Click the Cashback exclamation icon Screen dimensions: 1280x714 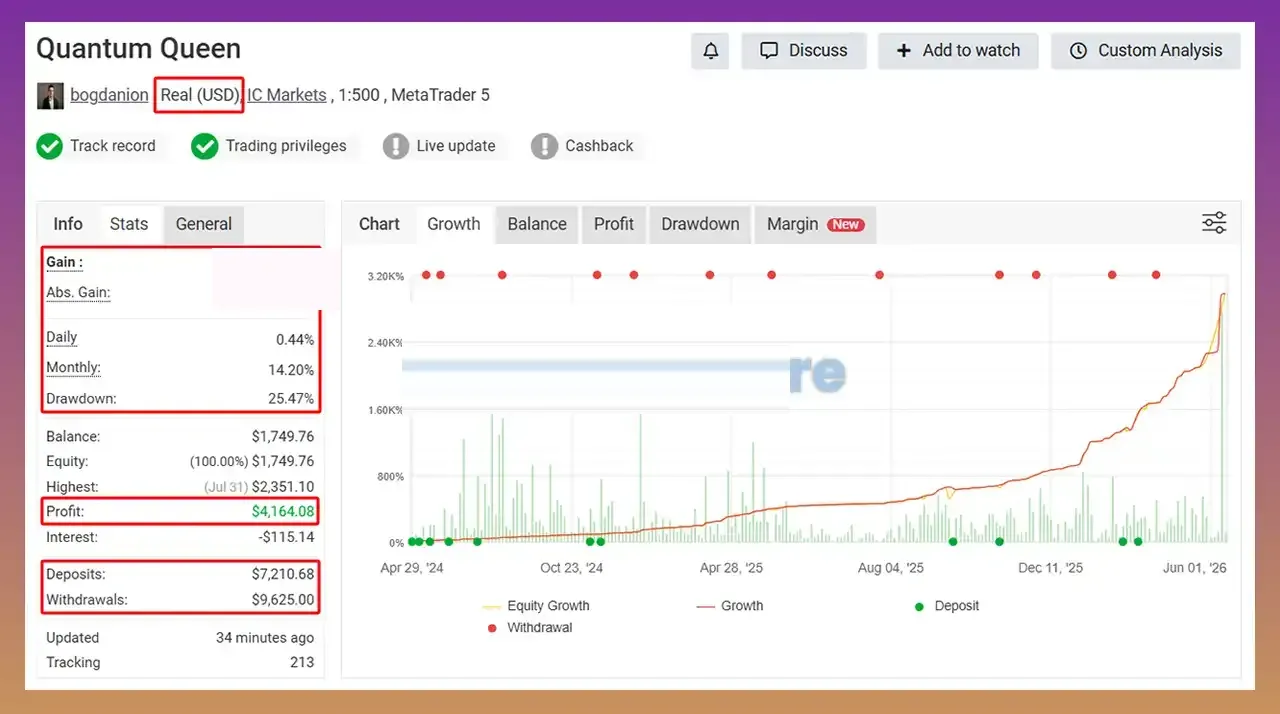544,146
